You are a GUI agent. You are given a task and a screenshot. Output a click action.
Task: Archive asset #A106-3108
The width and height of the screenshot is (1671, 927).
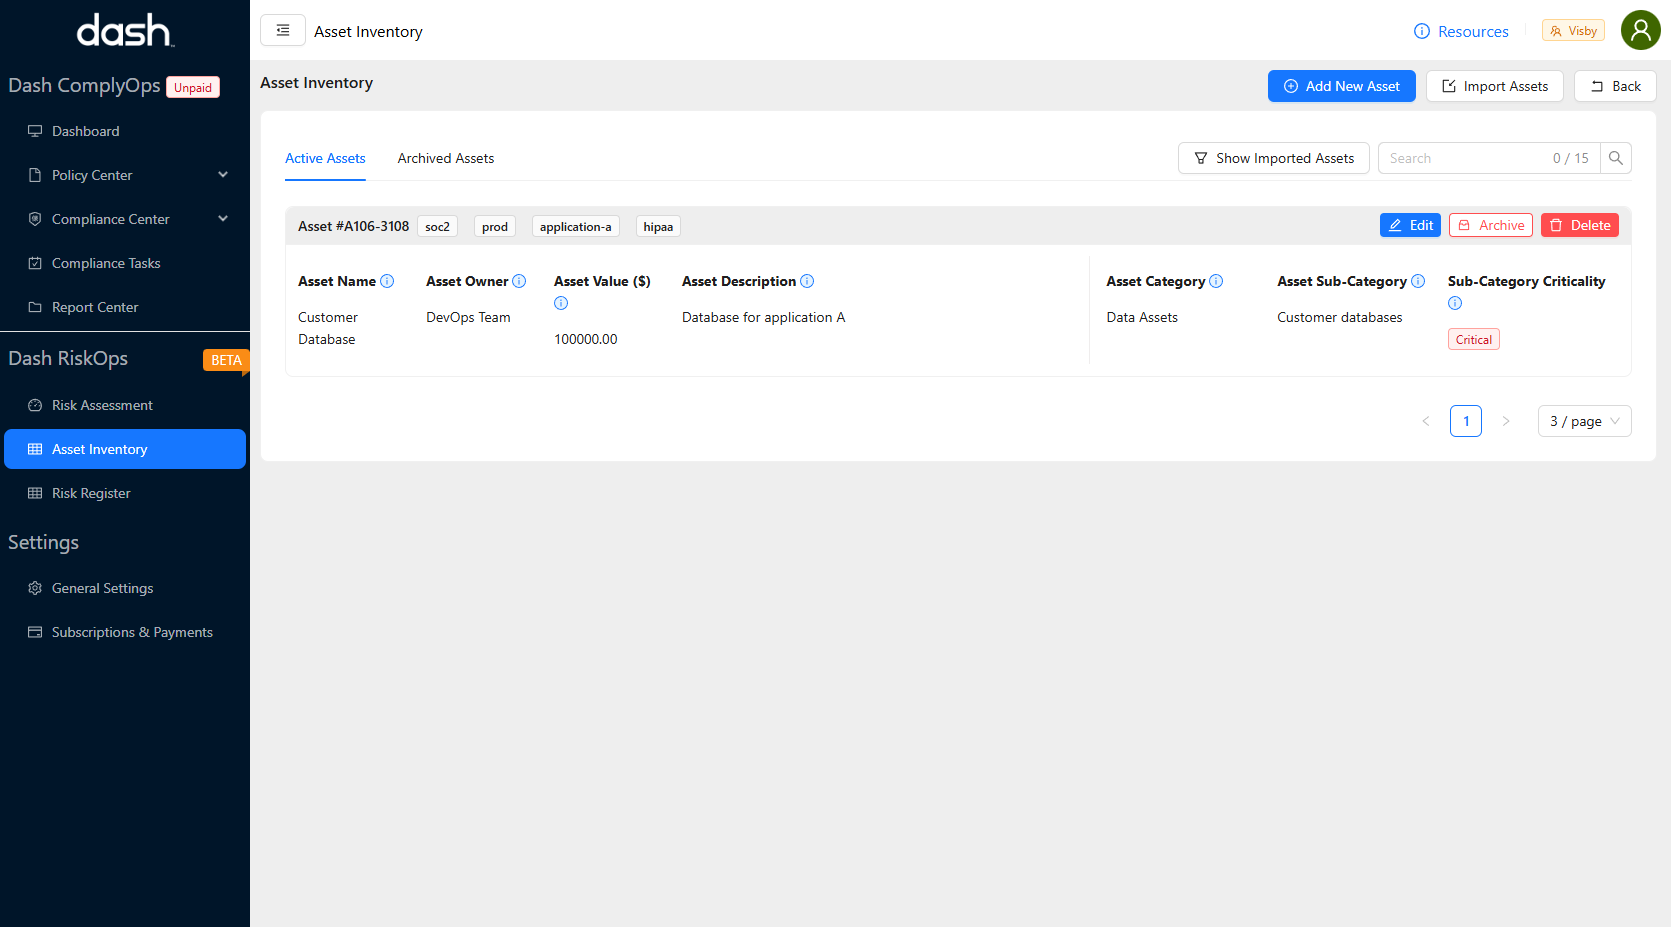[1490, 225]
